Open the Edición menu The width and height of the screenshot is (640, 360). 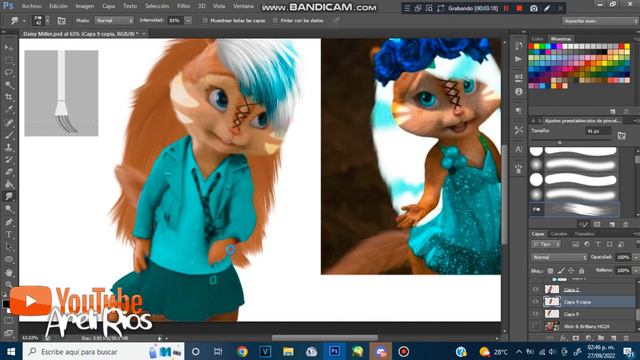pos(58,6)
